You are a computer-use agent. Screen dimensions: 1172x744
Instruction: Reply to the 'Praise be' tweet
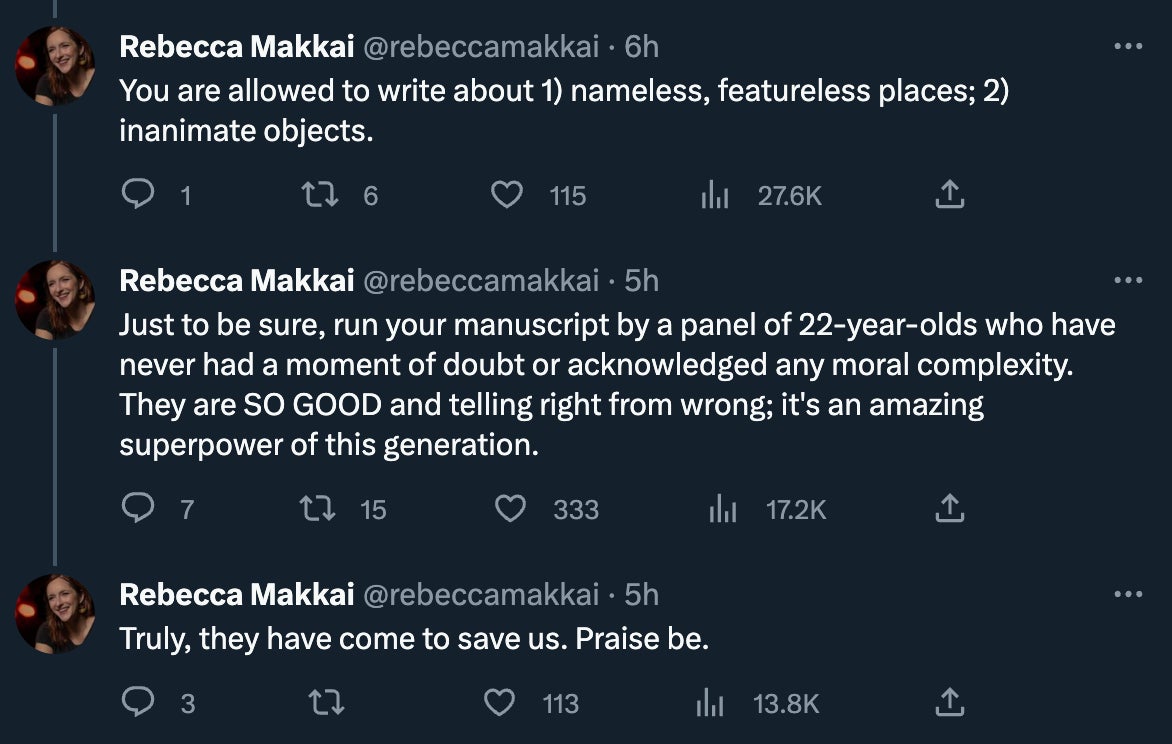pyautogui.click(x=136, y=703)
